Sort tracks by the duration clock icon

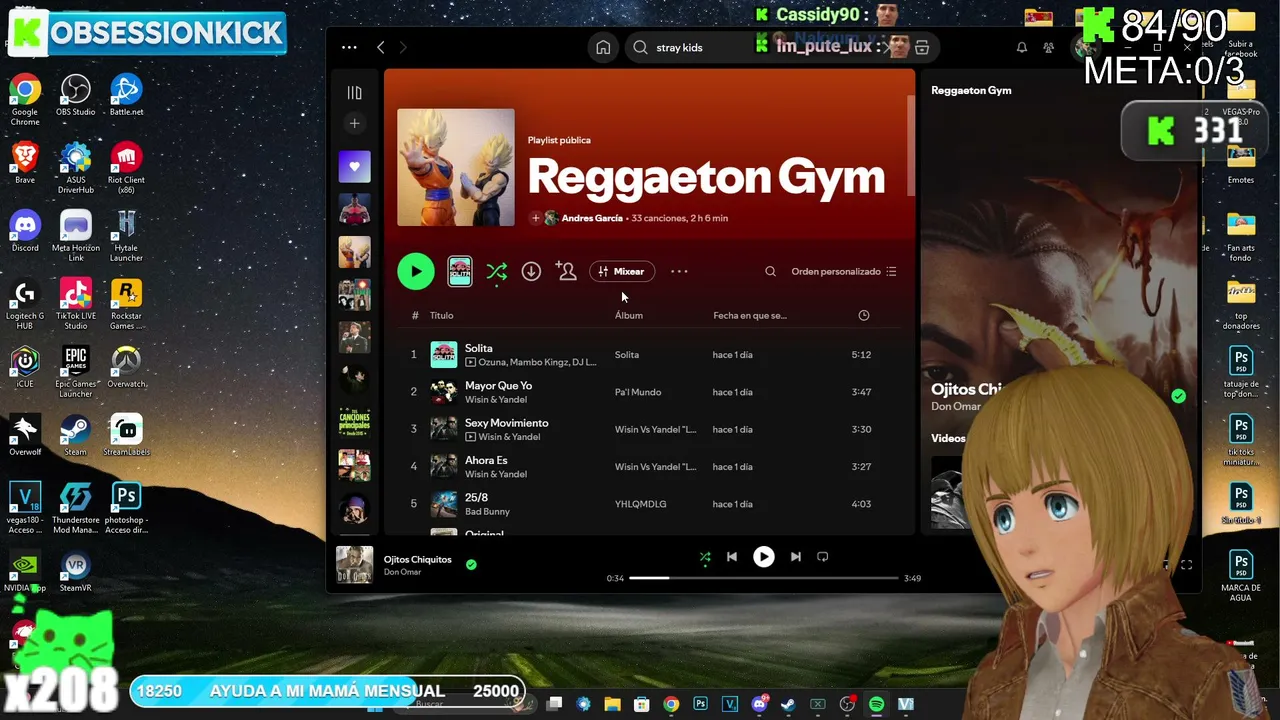point(864,315)
